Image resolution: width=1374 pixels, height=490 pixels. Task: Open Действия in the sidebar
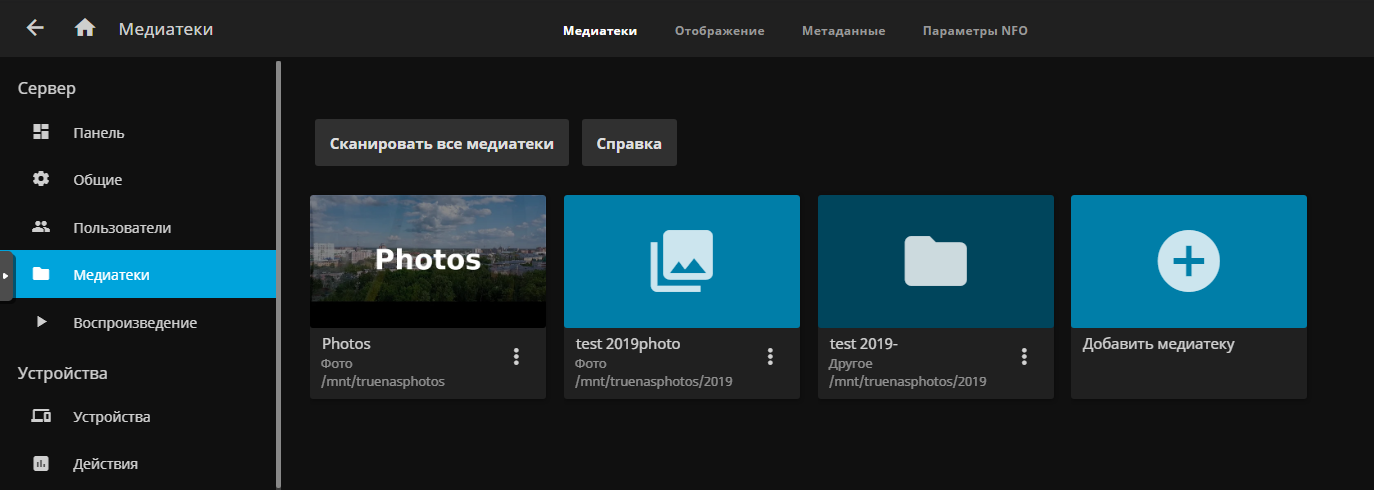(x=105, y=464)
